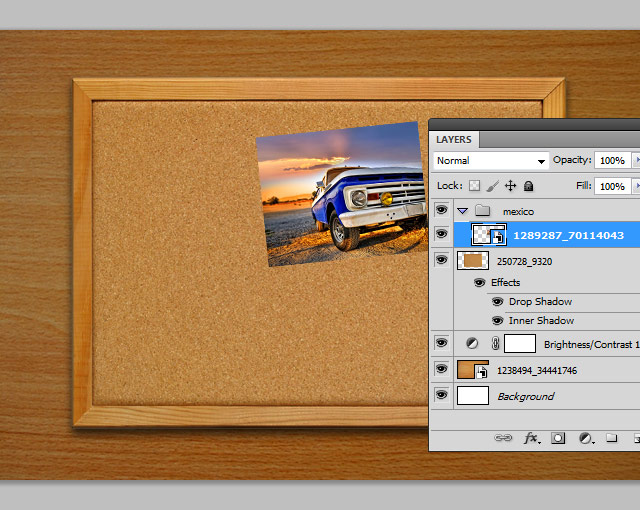Hide the Drop Shadow effect
This screenshot has width=640, height=510.
[497, 302]
